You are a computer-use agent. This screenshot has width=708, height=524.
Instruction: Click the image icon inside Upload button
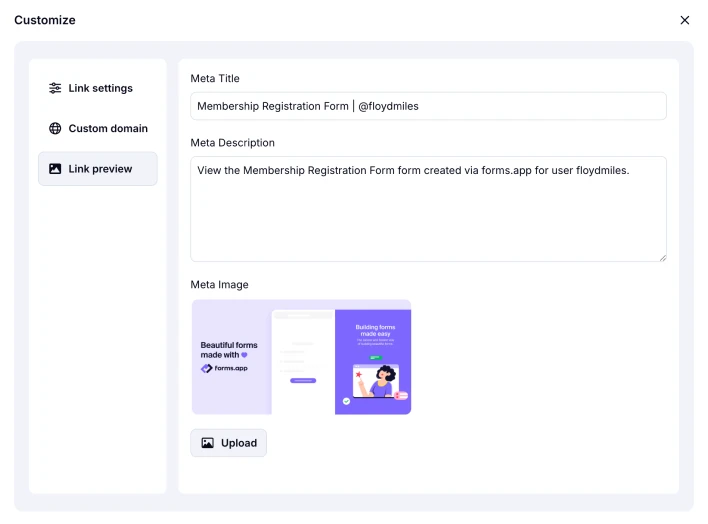(208, 443)
